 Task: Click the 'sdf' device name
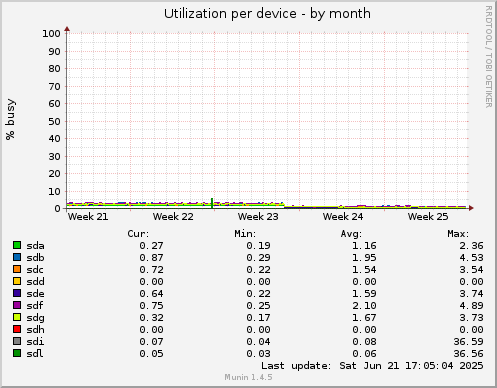pyautogui.click(x=35, y=306)
